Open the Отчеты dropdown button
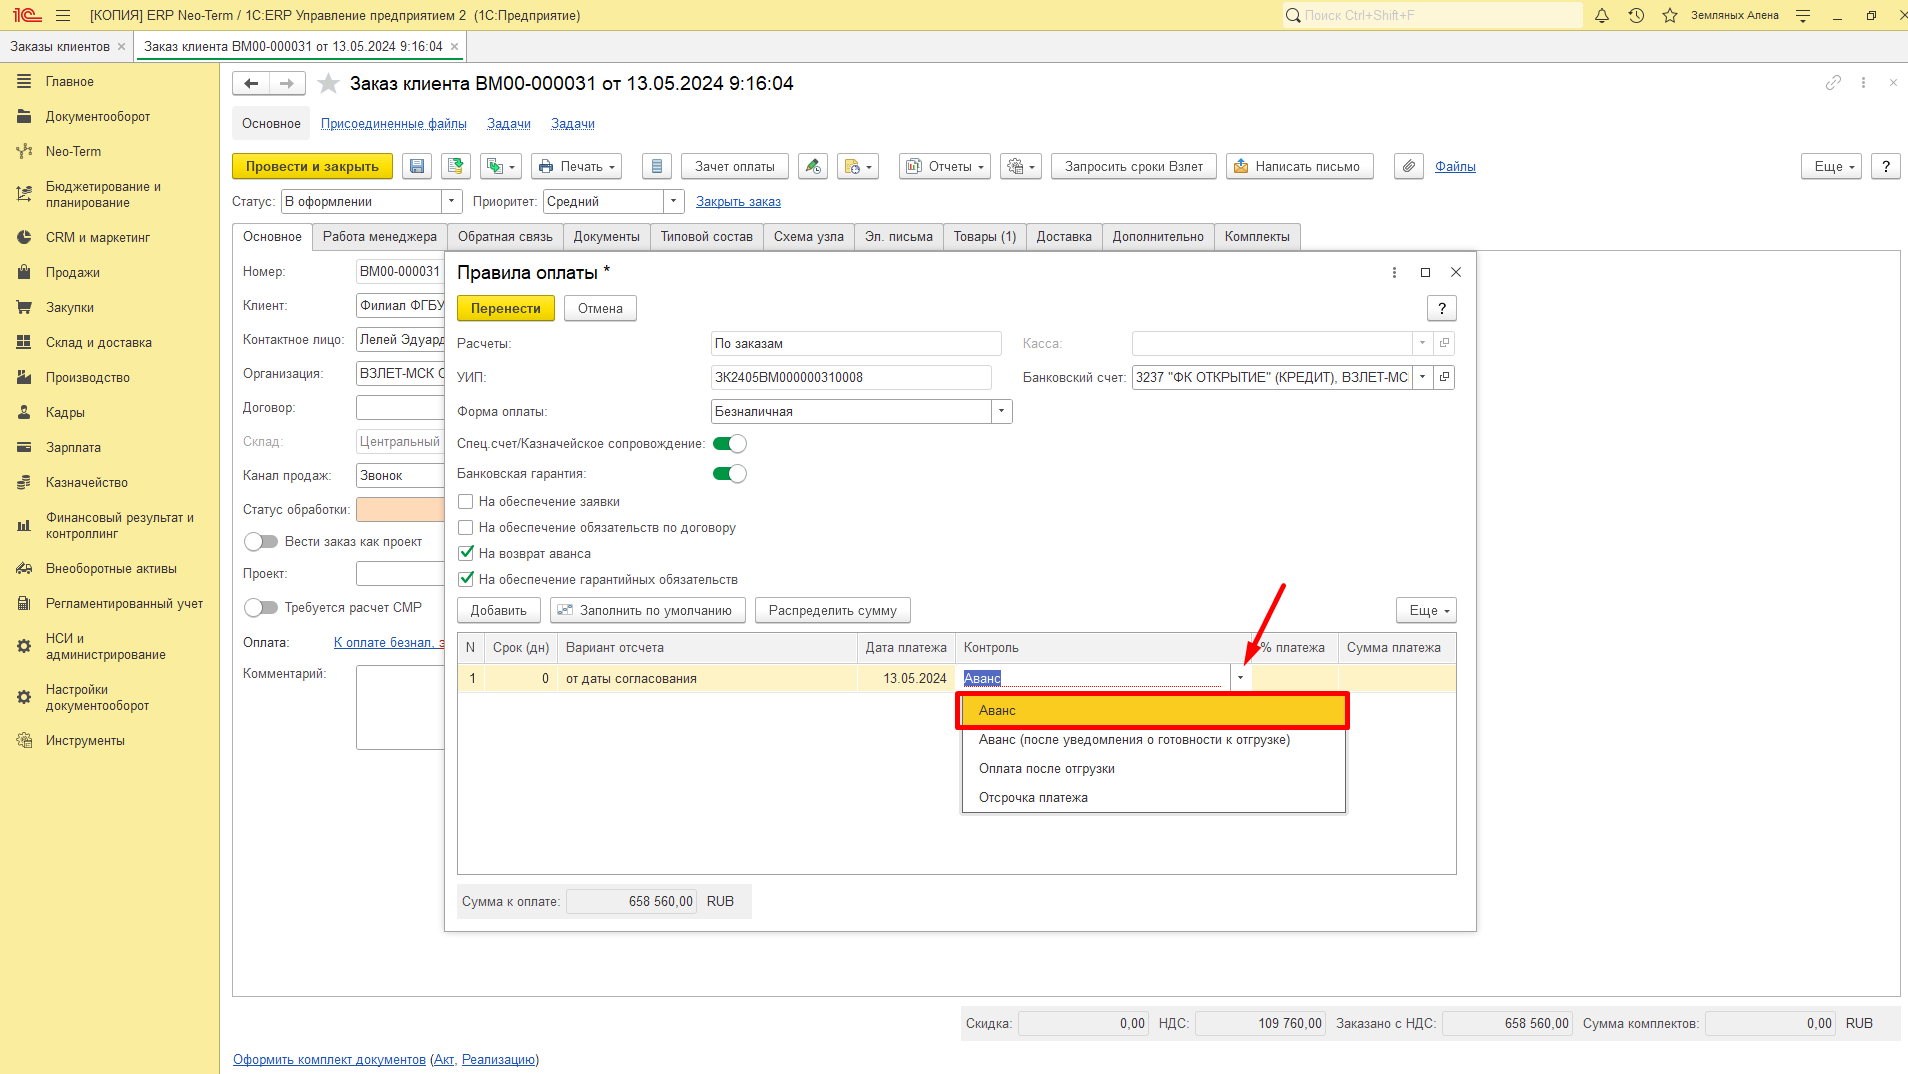 [945, 167]
